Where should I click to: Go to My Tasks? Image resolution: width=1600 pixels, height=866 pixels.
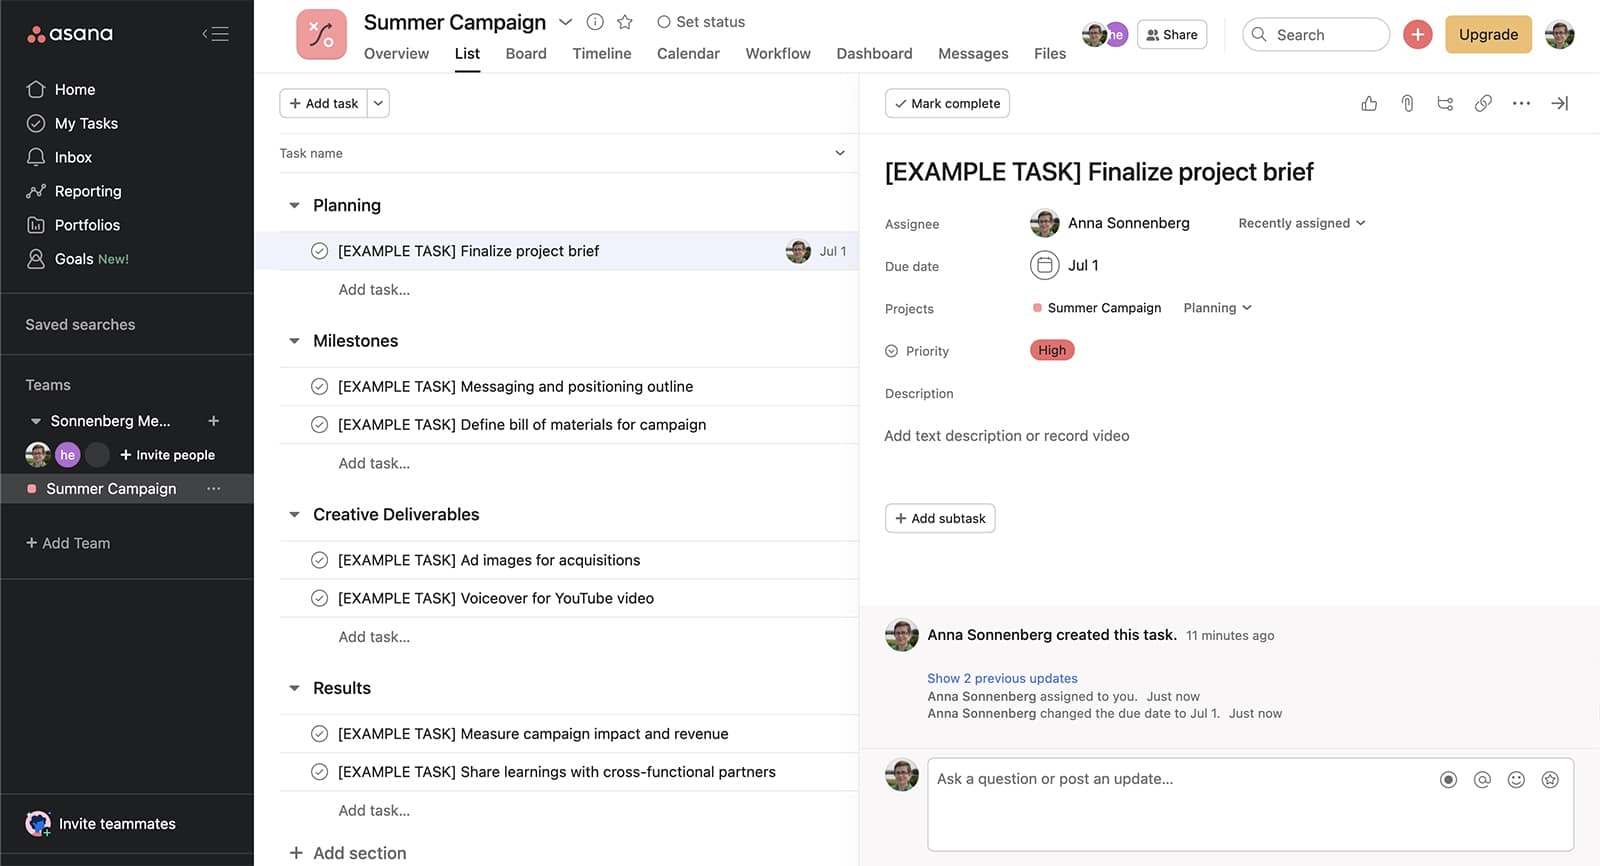[72, 123]
